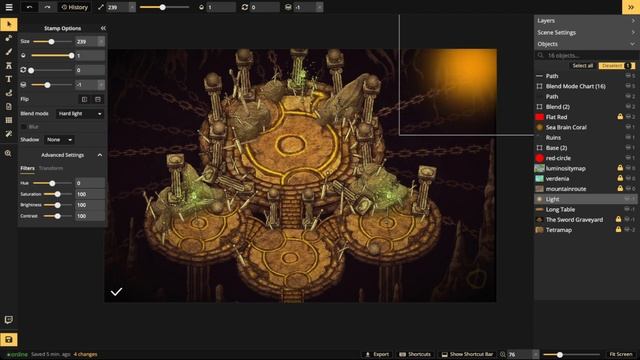The height and width of the screenshot is (360, 640).
Task: Click the yellow Save disk button
Action: (9, 340)
